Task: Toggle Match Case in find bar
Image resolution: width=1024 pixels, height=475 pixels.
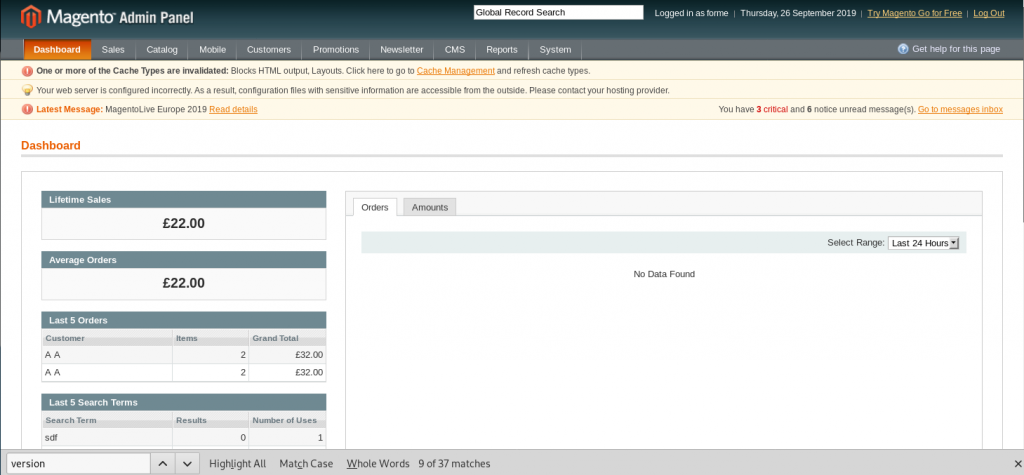Action: pyautogui.click(x=306, y=464)
